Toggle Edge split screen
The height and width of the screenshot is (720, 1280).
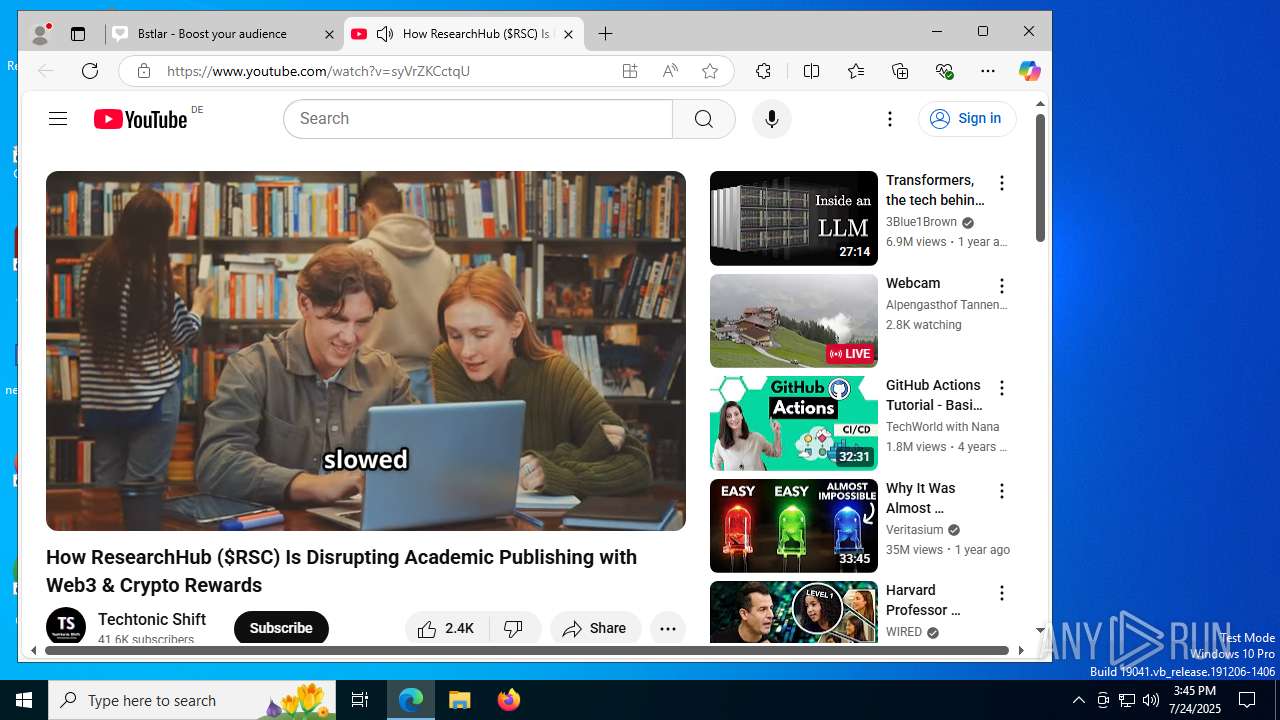812,71
